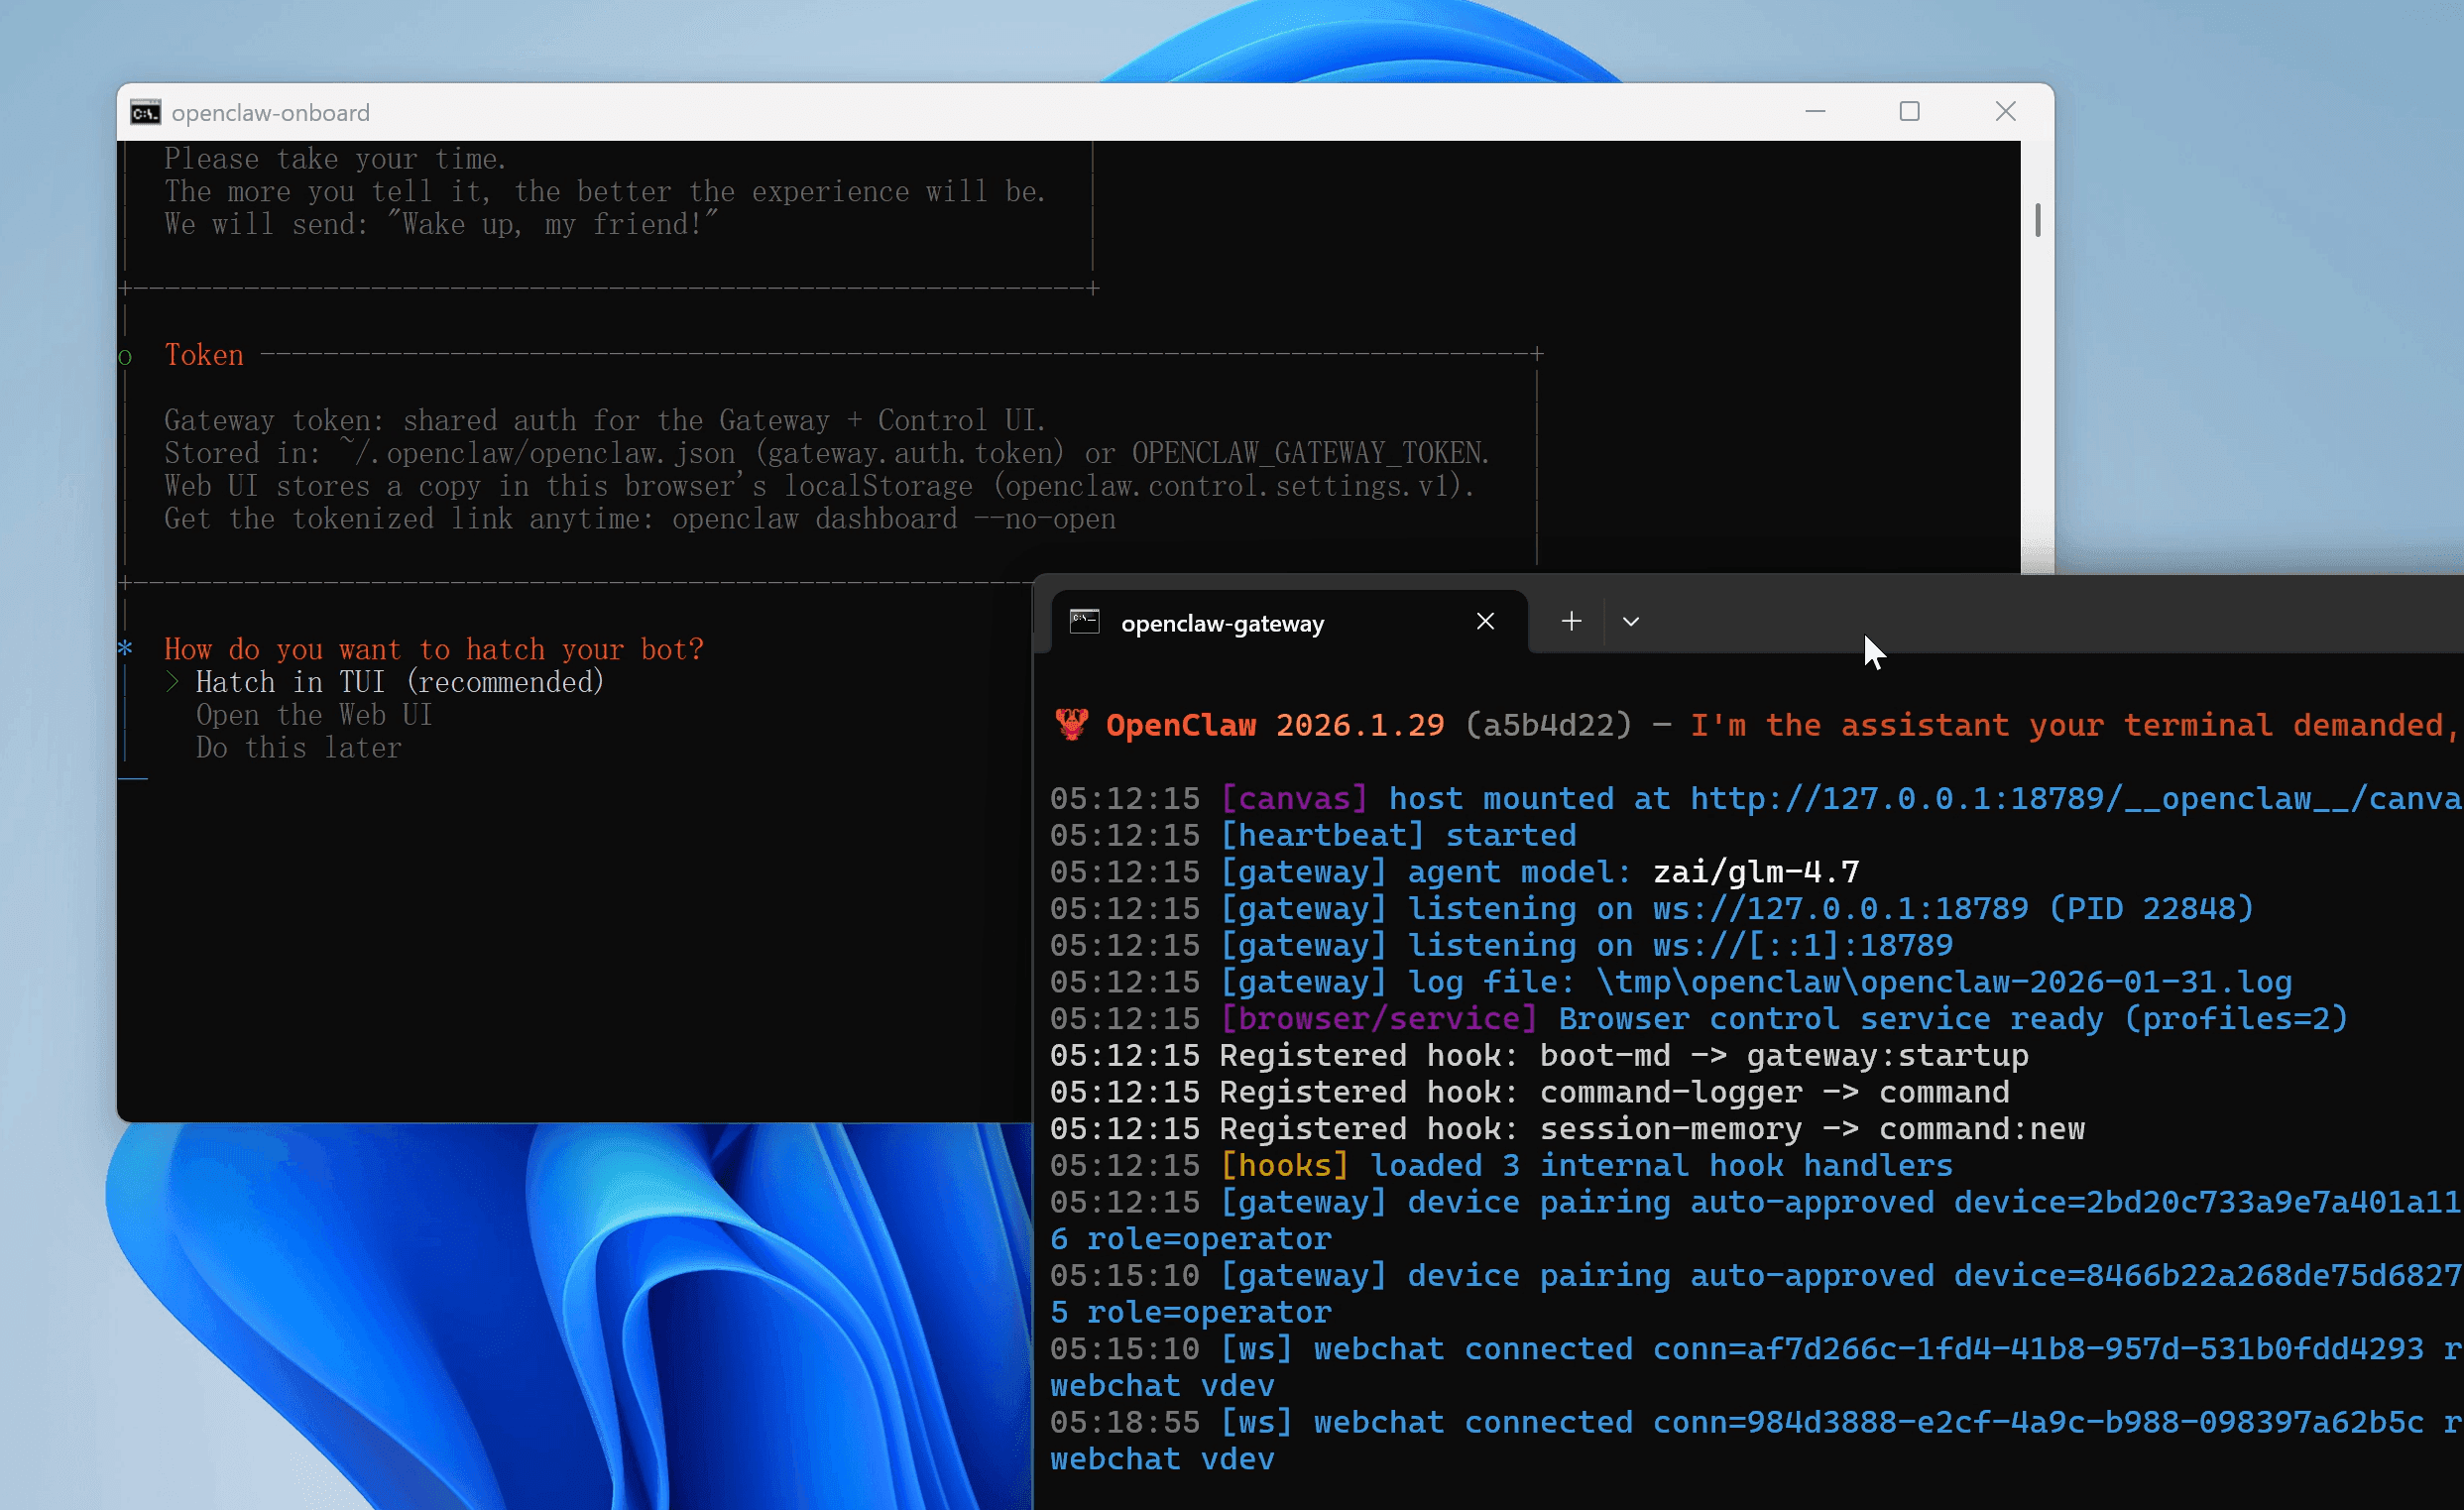Viewport: 2464px width, 1510px height.
Task: Click the onboard window scrollbar thumb
Action: [x=2037, y=220]
